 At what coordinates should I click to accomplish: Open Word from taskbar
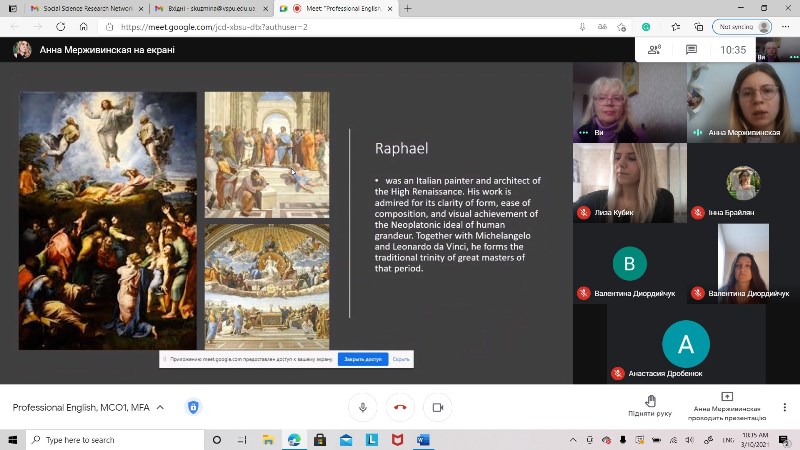[423, 440]
